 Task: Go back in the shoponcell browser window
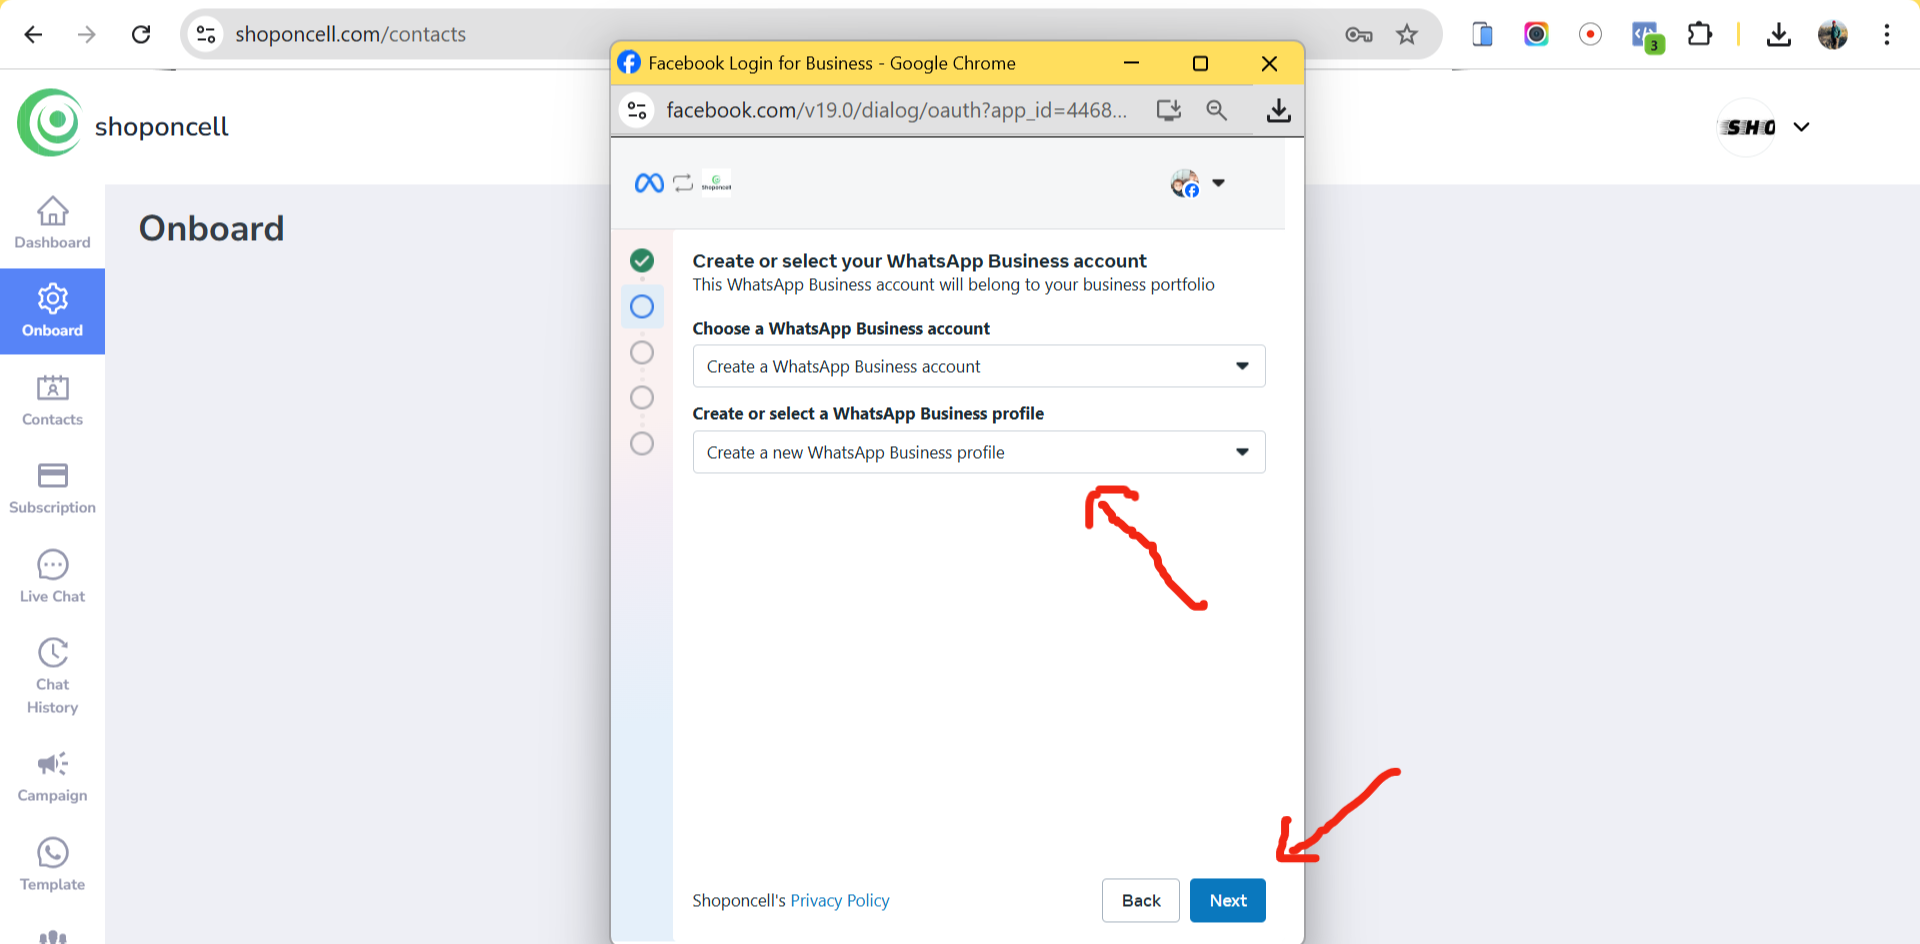coord(33,34)
